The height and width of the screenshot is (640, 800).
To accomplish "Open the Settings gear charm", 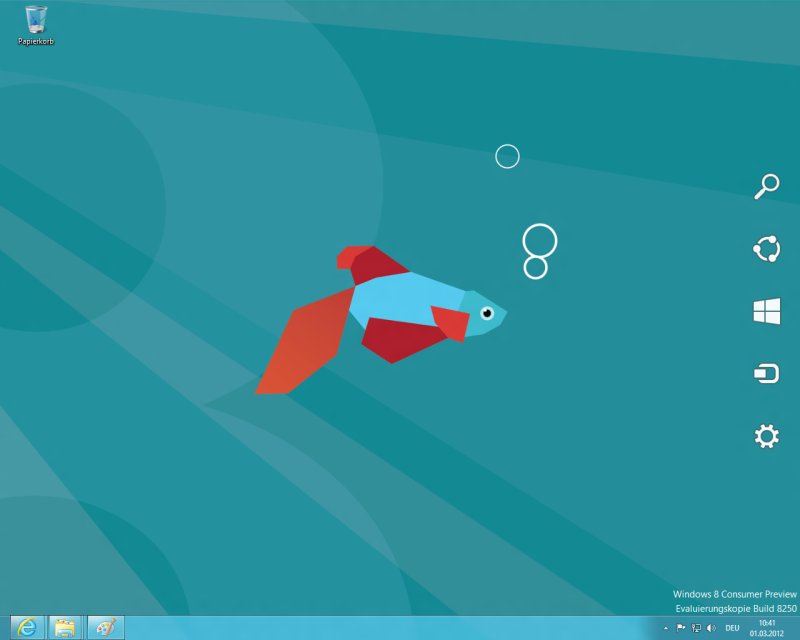I will click(x=766, y=436).
